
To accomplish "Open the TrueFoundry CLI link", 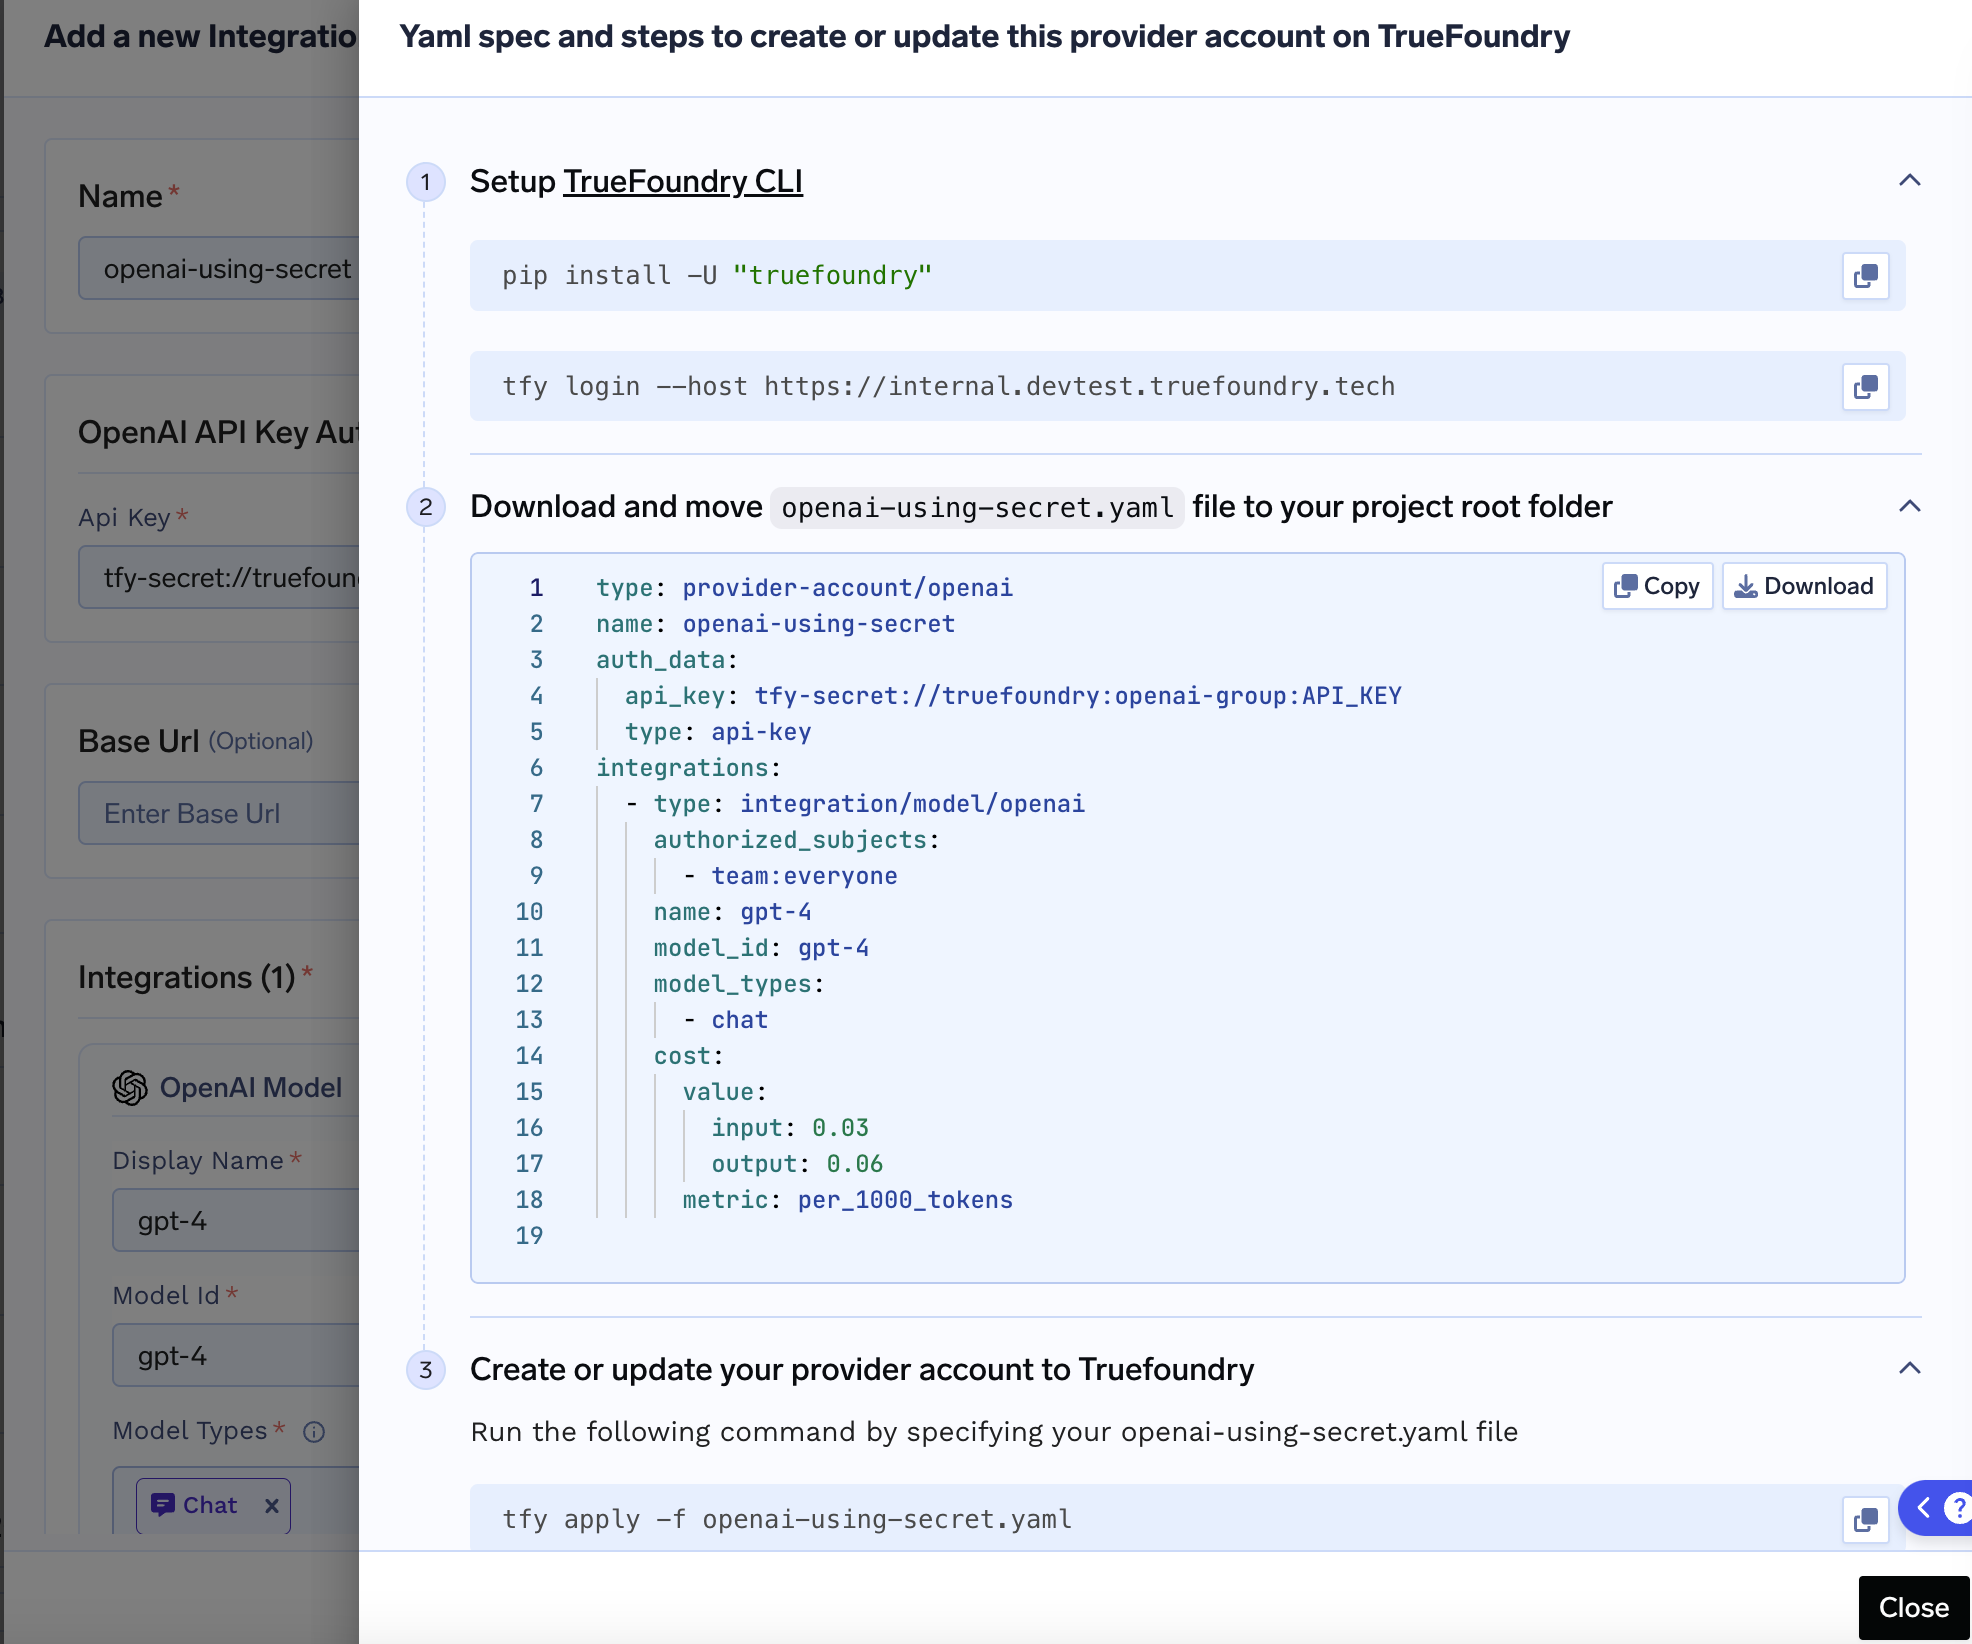I will [682, 181].
